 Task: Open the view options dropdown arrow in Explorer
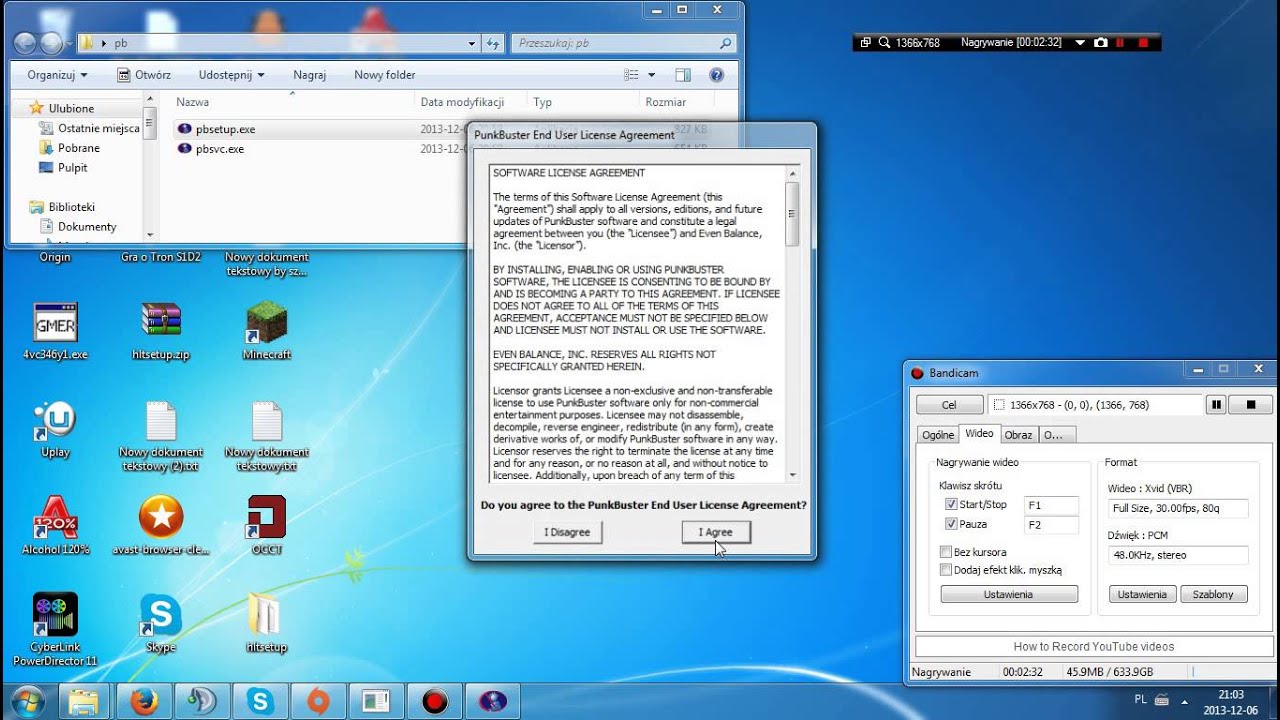[652, 75]
